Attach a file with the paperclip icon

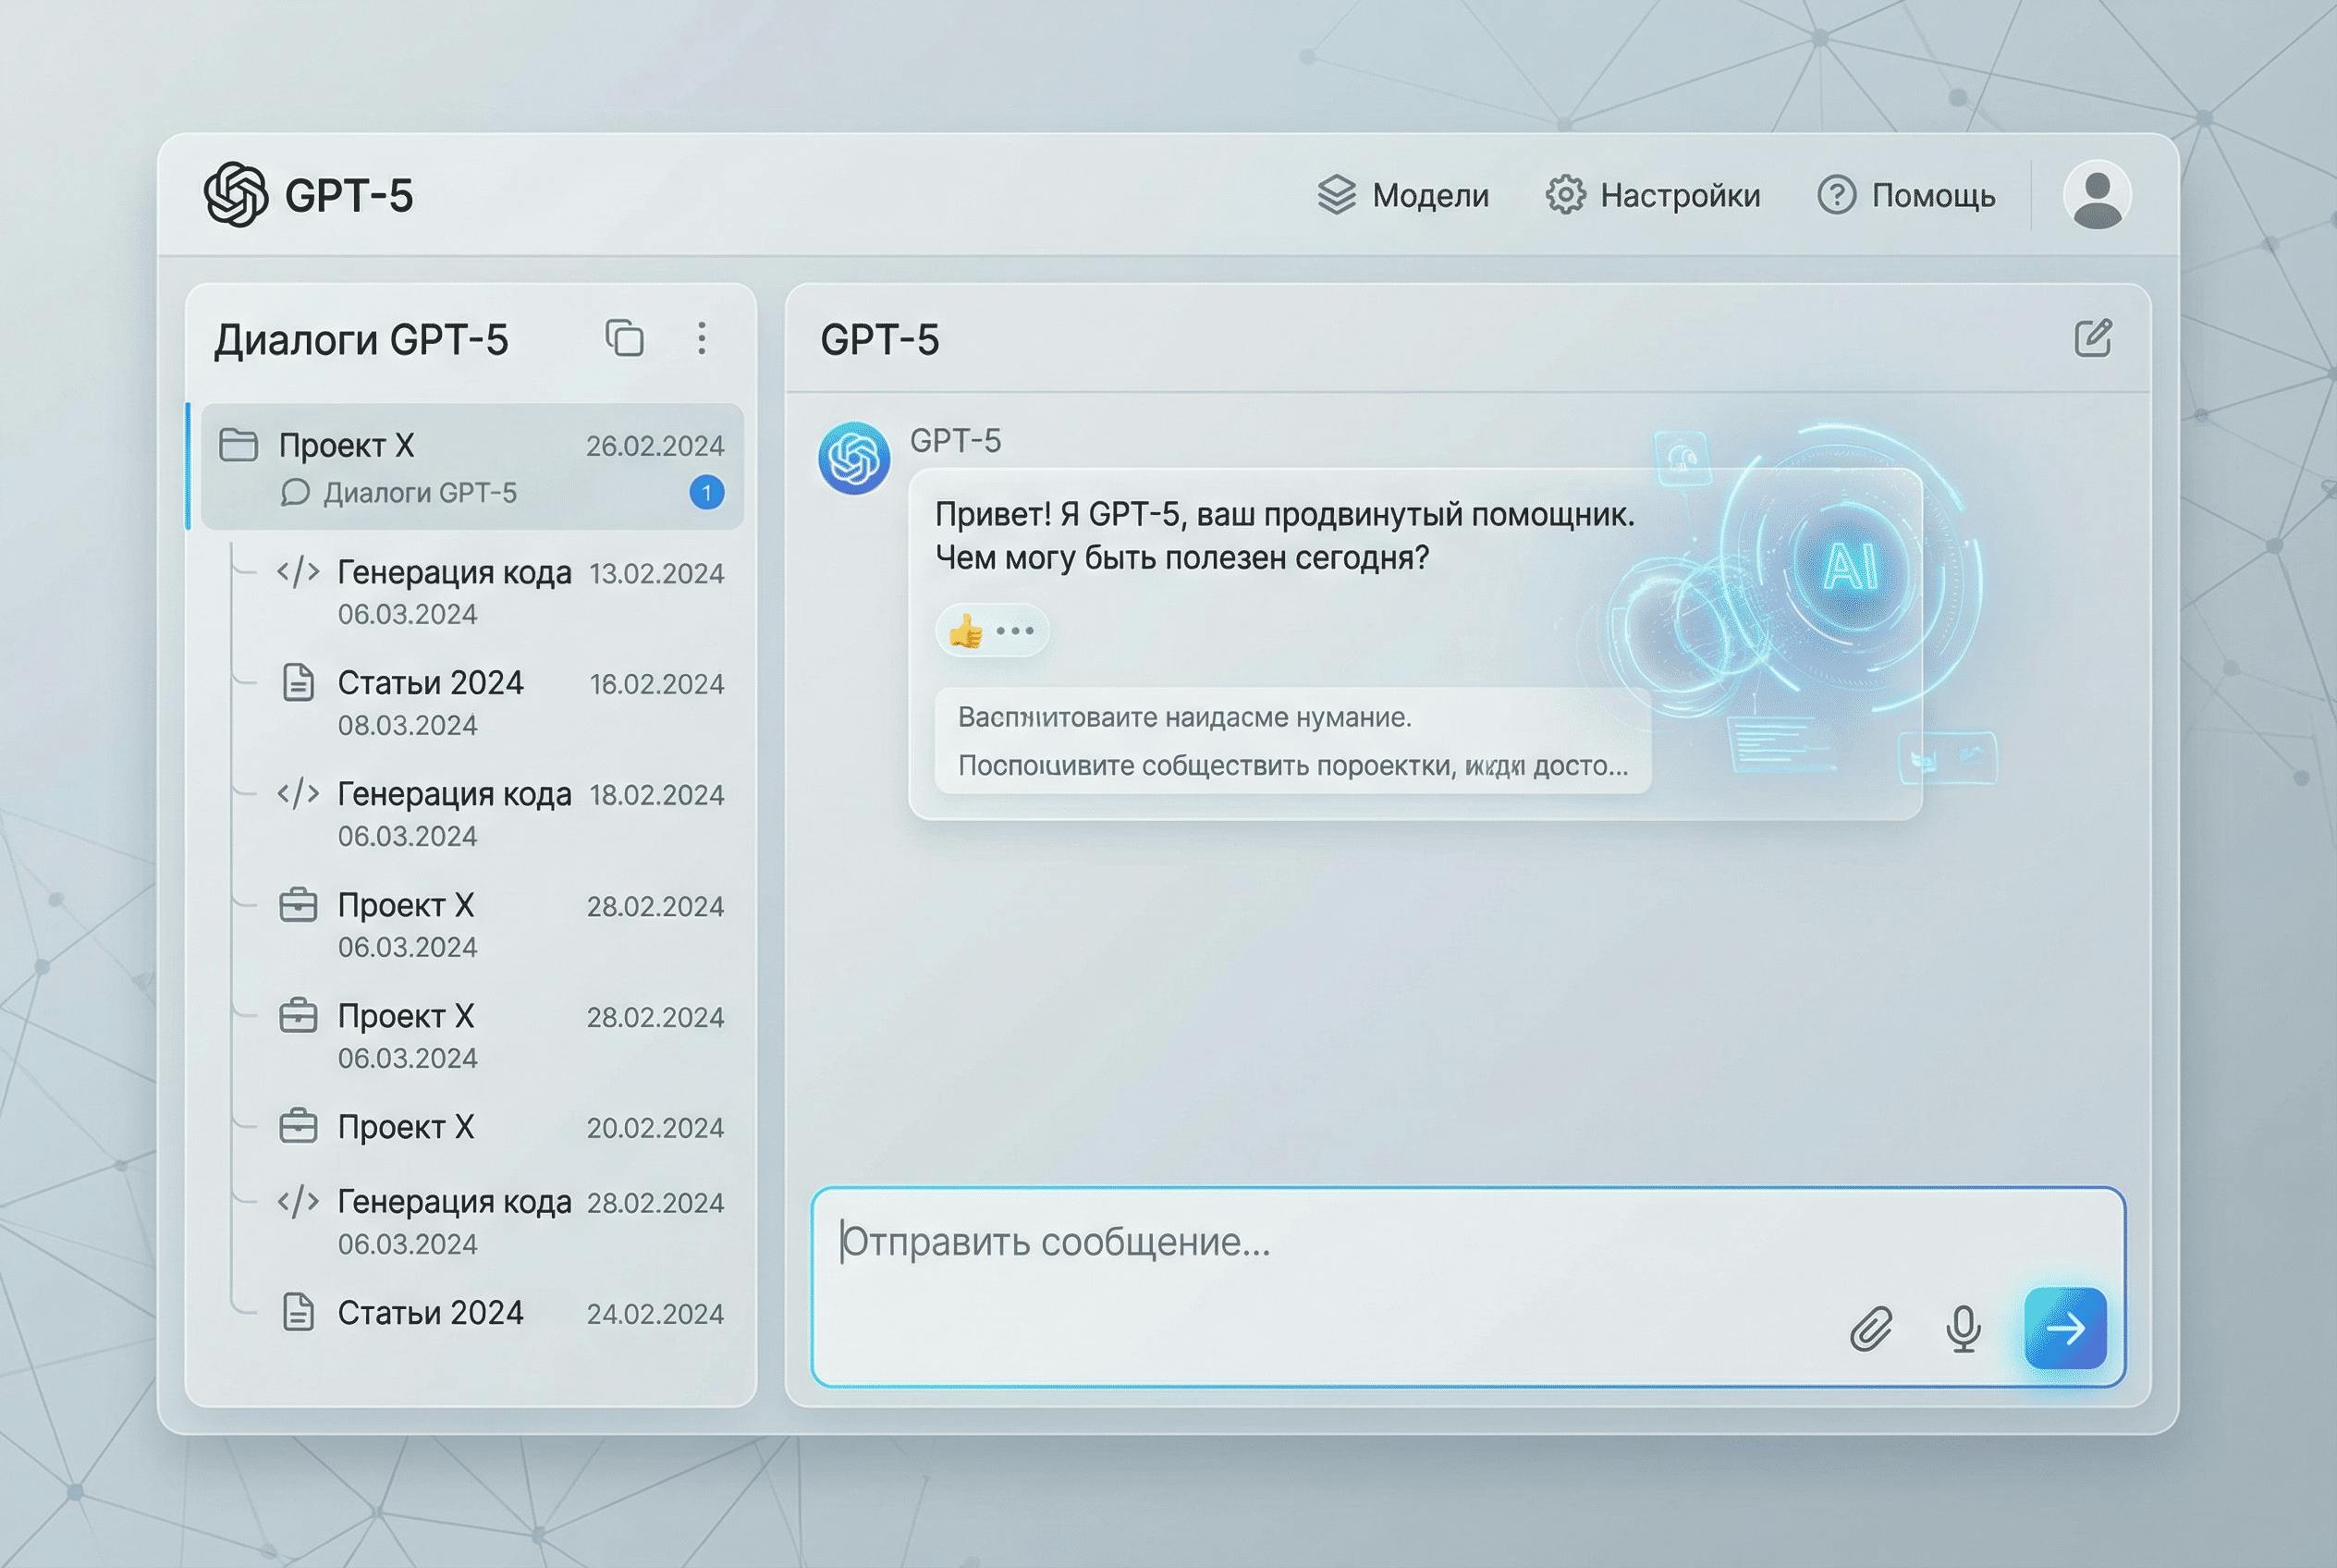pos(1871,1329)
